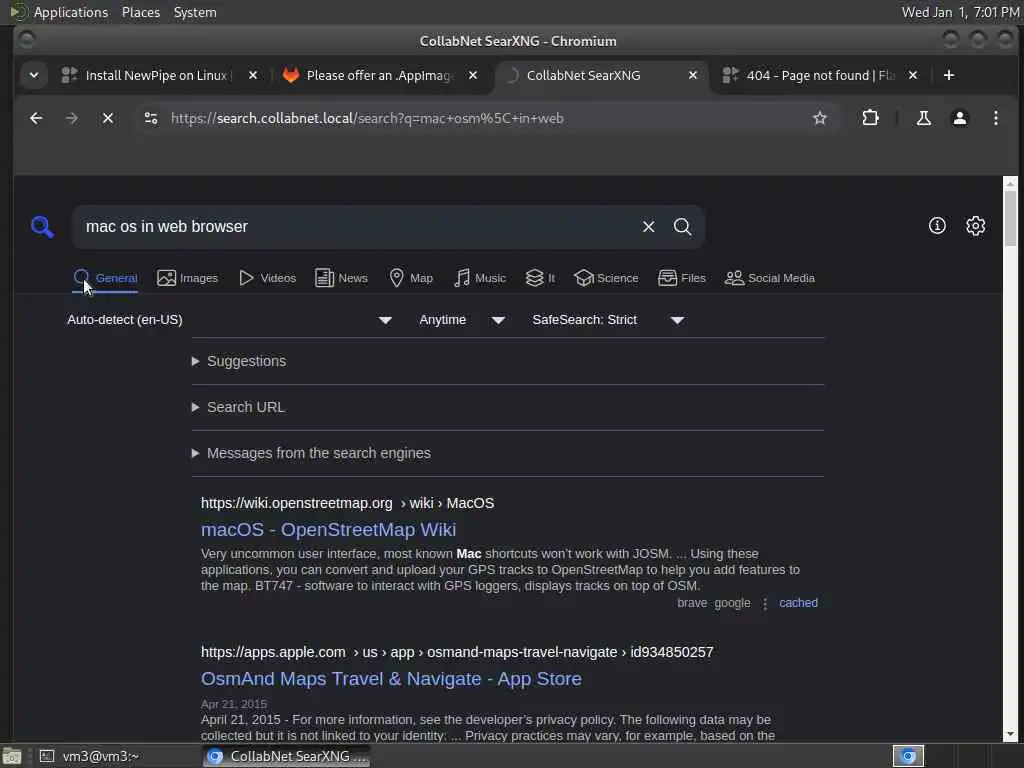Click the forward navigation arrow
The width and height of the screenshot is (1024, 768).
[72, 118]
